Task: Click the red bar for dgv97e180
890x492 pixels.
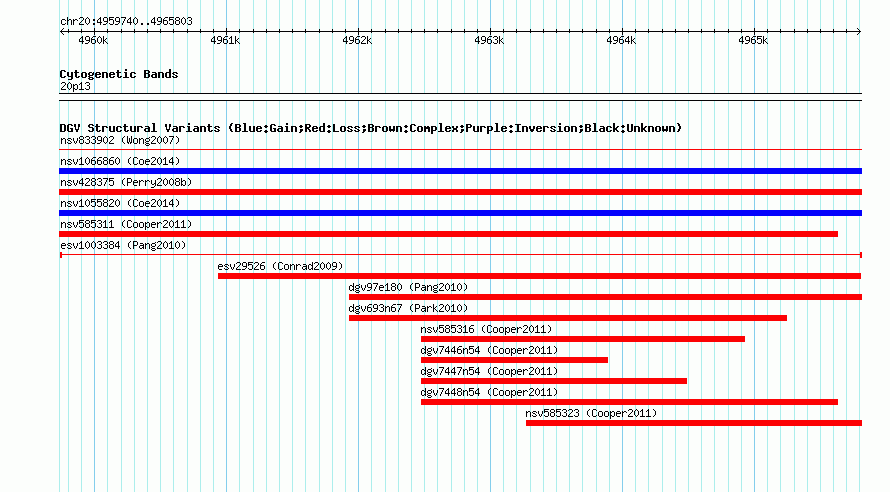Action: pyautogui.click(x=606, y=297)
